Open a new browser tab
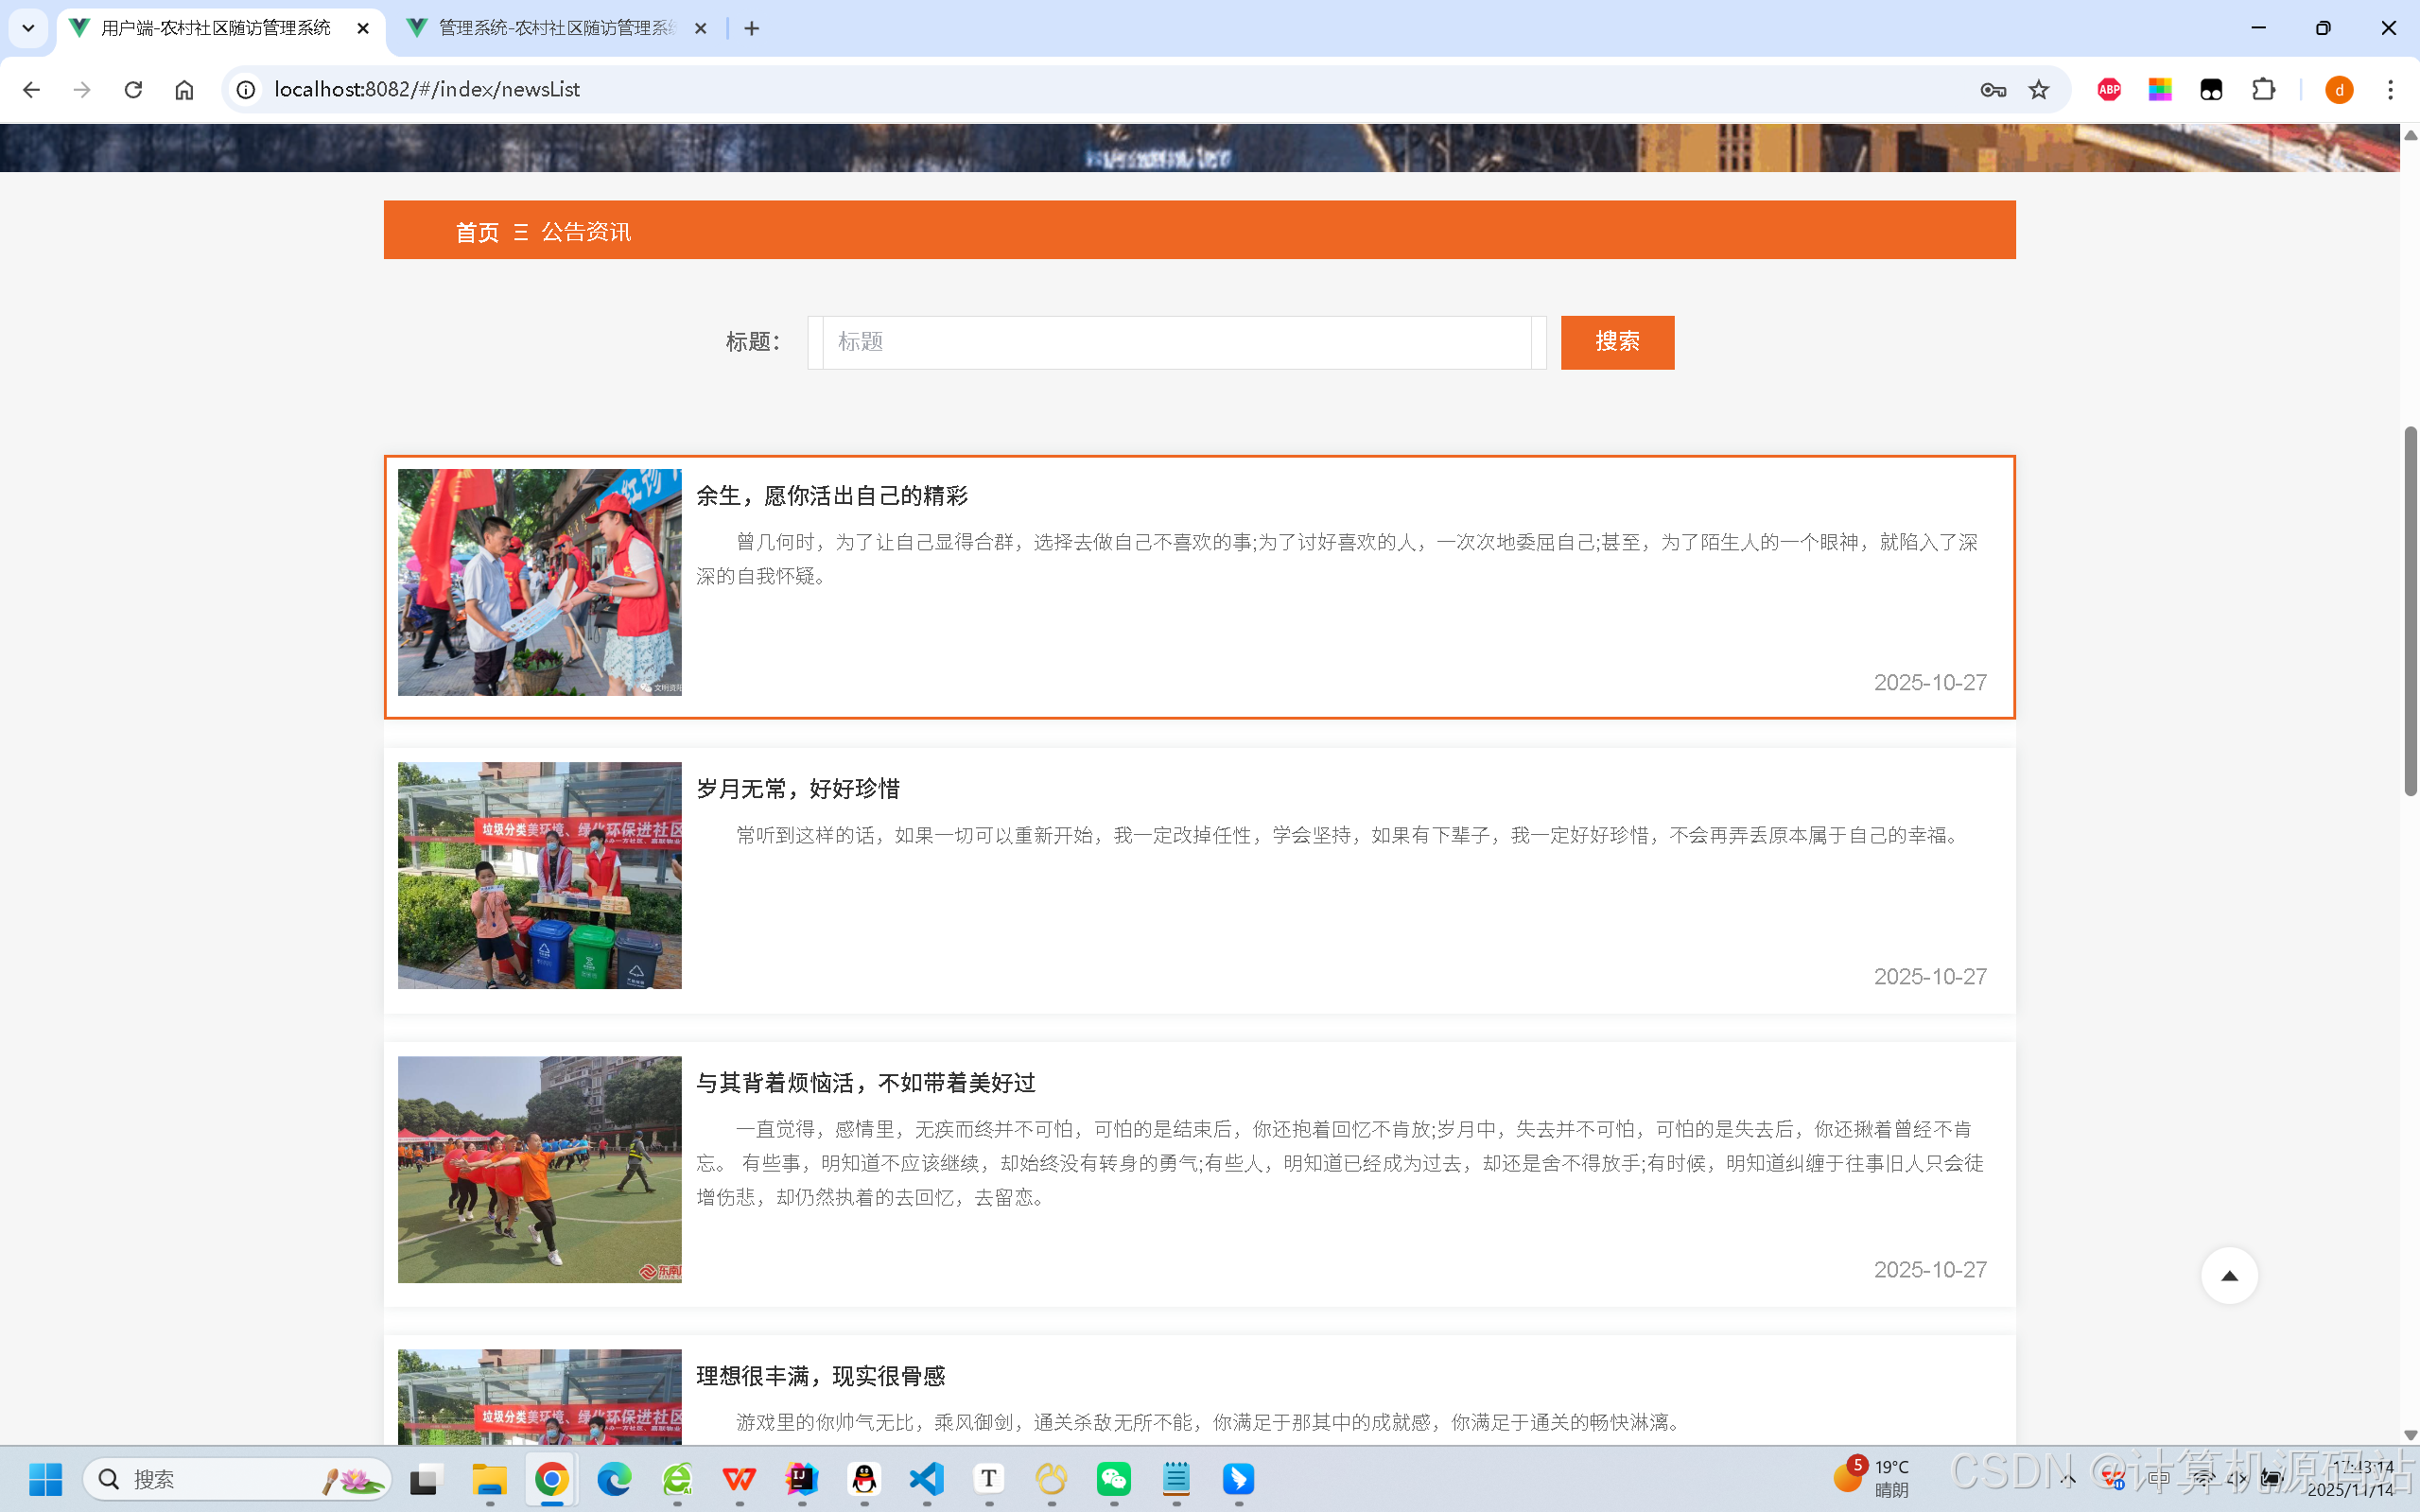This screenshot has height=1512, width=2420. tap(752, 29)
